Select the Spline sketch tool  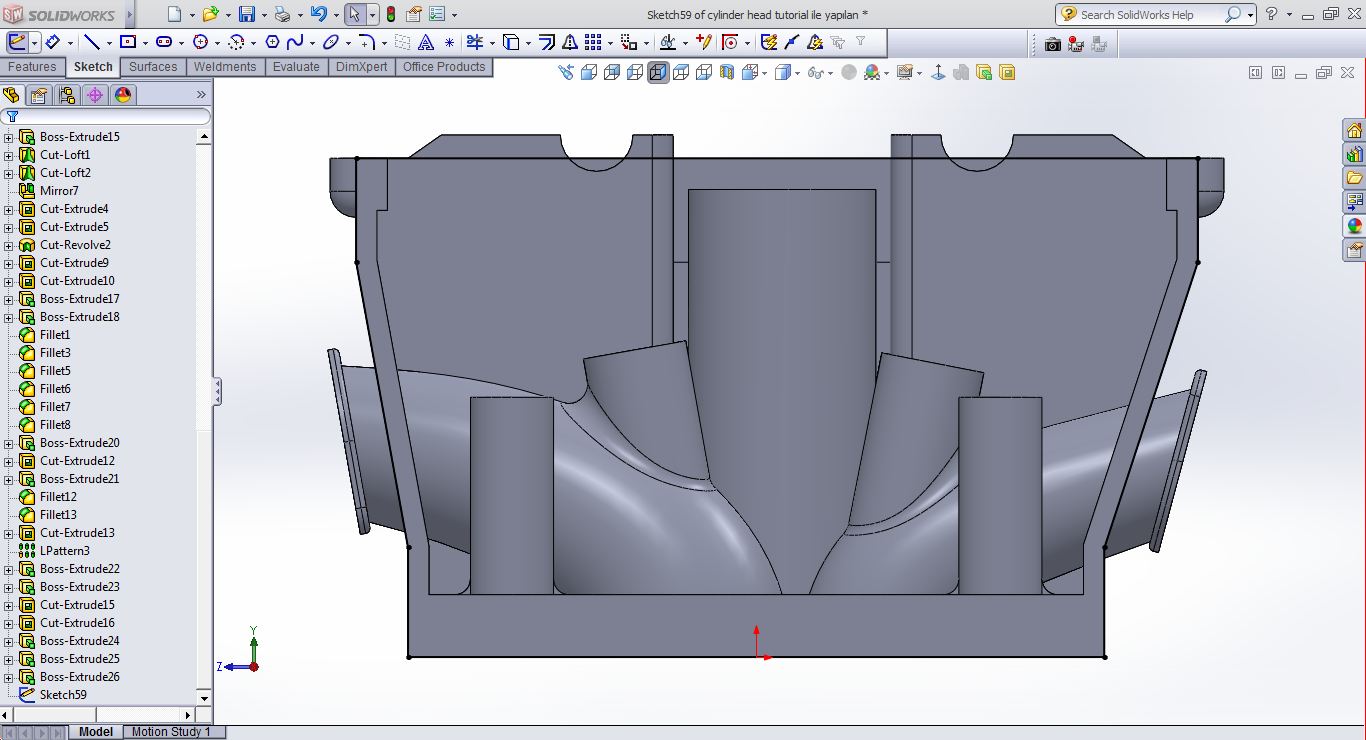[295, 42]
